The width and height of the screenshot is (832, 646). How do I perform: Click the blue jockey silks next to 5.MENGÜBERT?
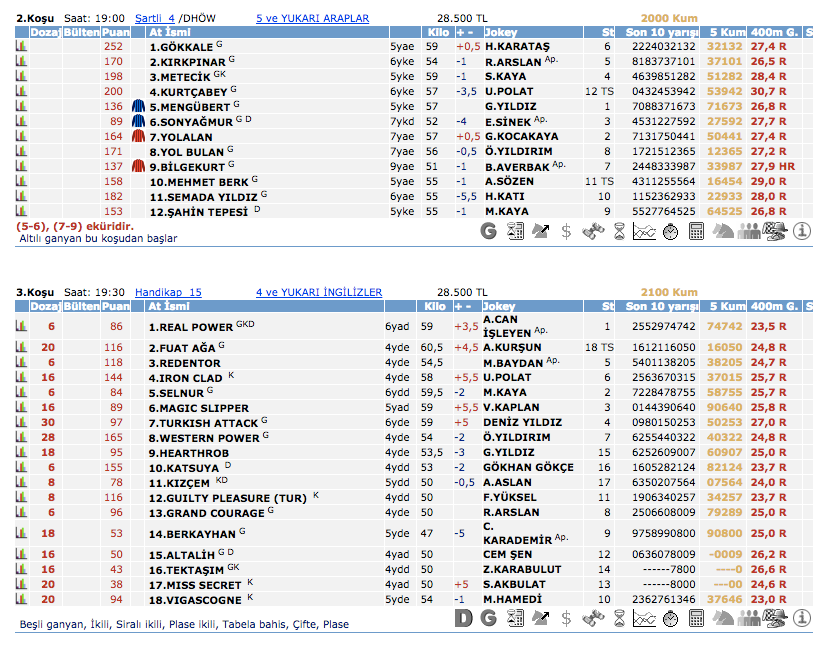click(140, 106)
